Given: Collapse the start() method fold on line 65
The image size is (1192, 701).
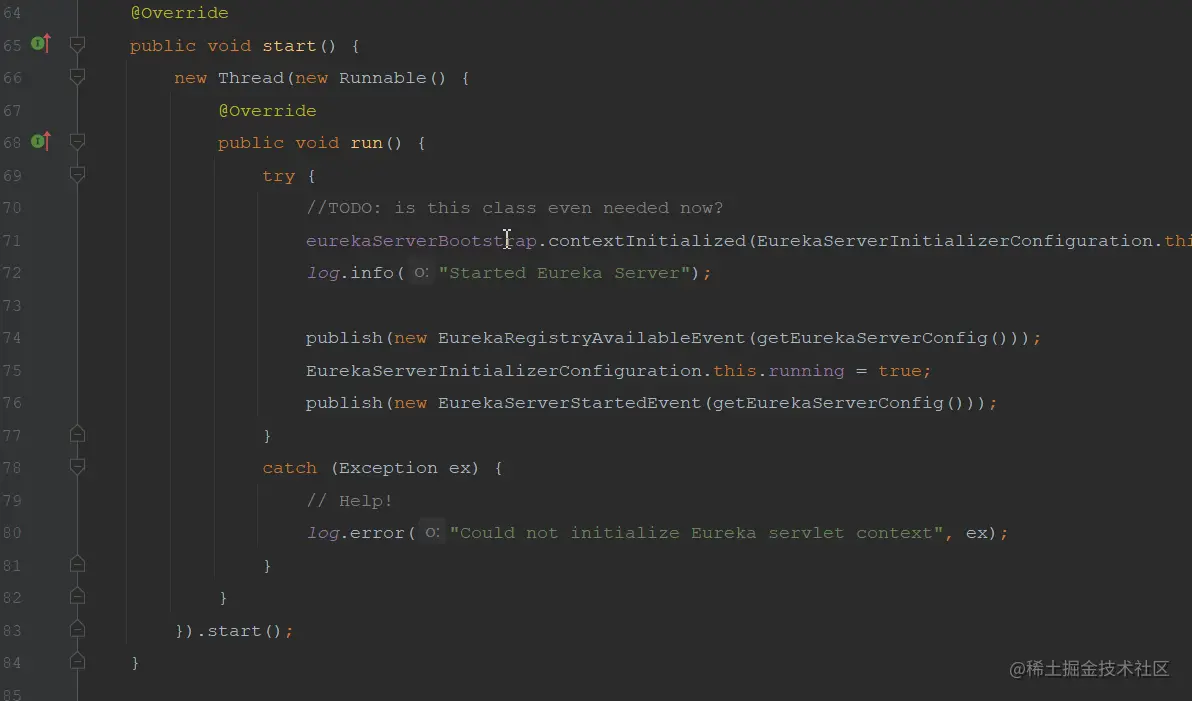Looking at the screenshot, I should point(77,45).
